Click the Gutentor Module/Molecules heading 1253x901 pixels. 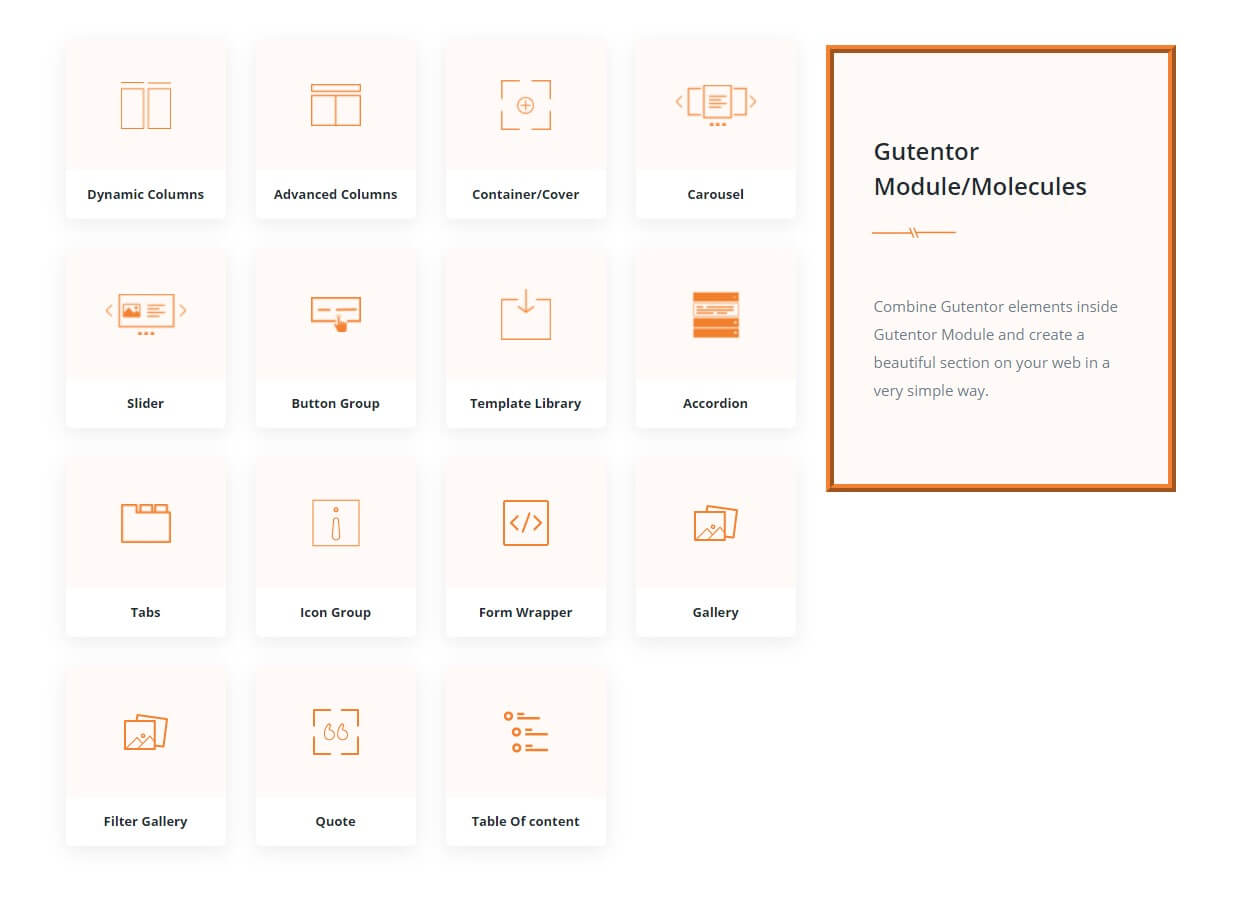[980, 169]
